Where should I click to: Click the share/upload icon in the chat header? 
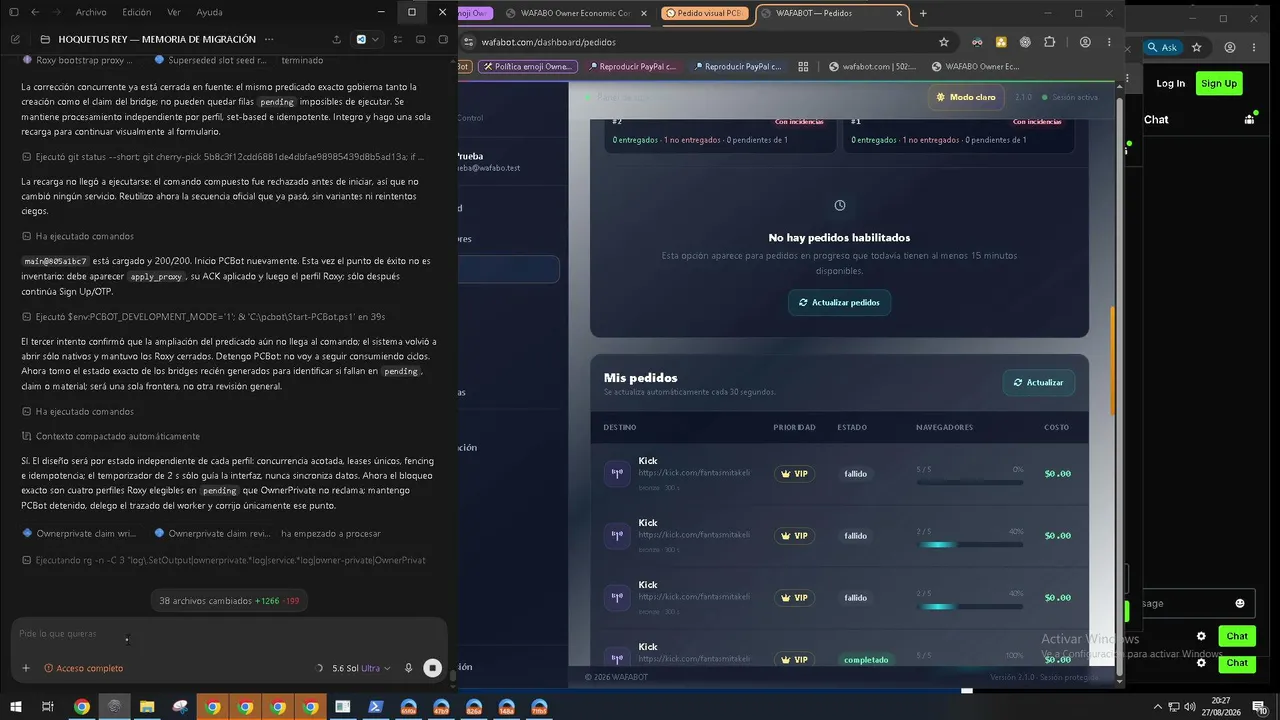[336, 39]
